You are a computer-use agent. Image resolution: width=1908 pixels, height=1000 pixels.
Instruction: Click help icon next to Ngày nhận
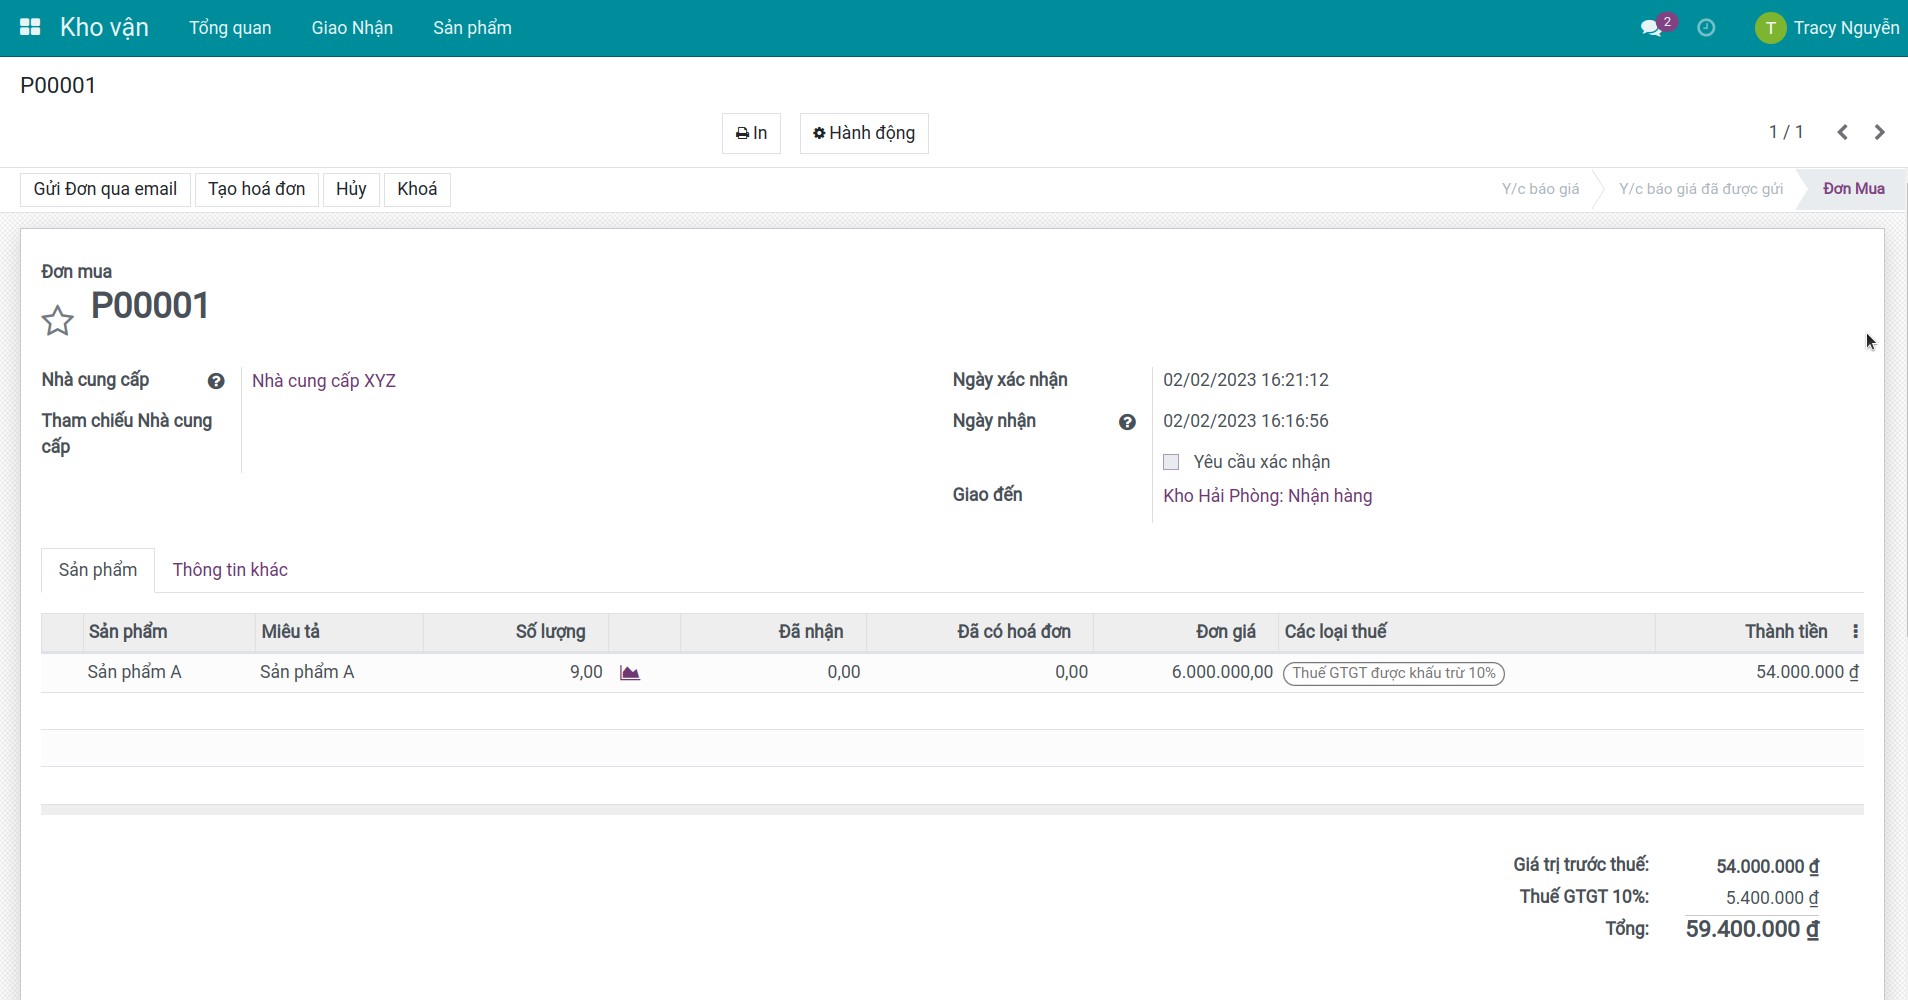pyautogui.click(x=1127, y=422)
